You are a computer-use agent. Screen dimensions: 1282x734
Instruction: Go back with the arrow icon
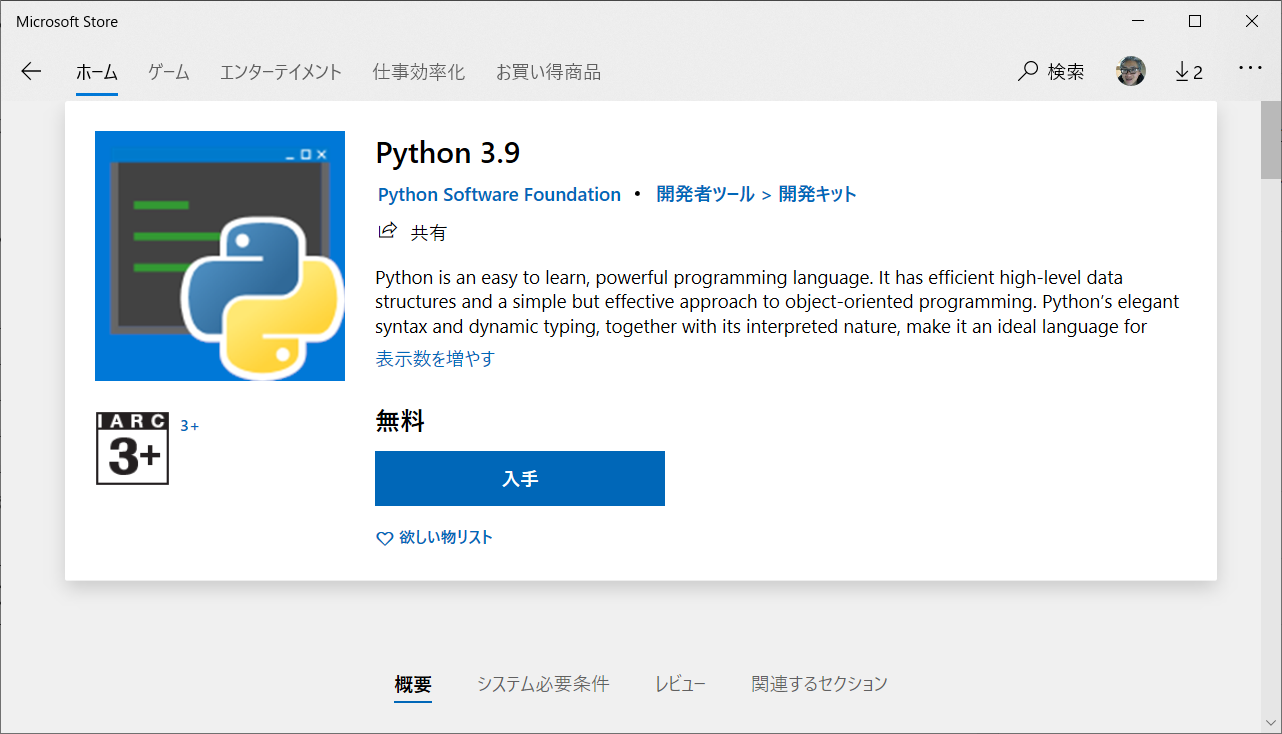click(31, 71)
